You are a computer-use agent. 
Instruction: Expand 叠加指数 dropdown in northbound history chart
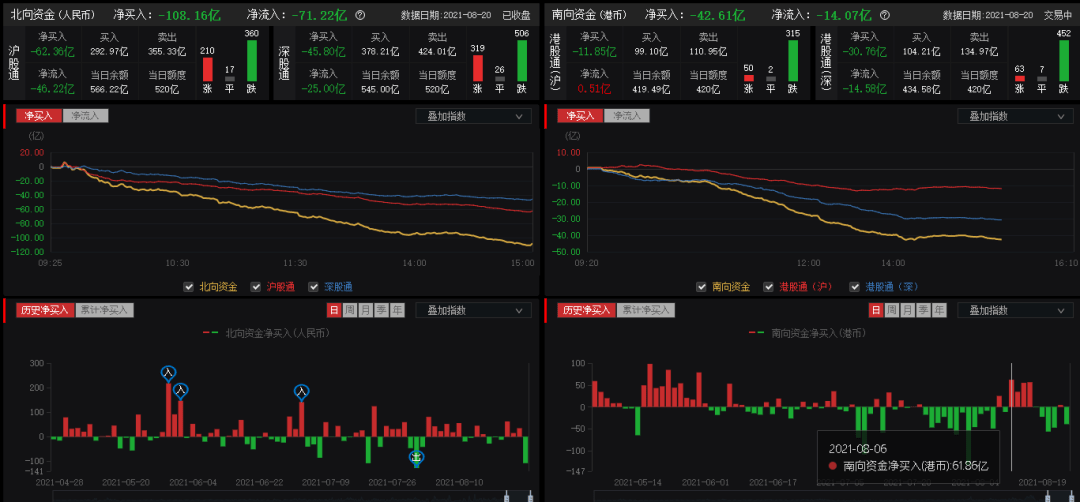(x=473, y=310)
